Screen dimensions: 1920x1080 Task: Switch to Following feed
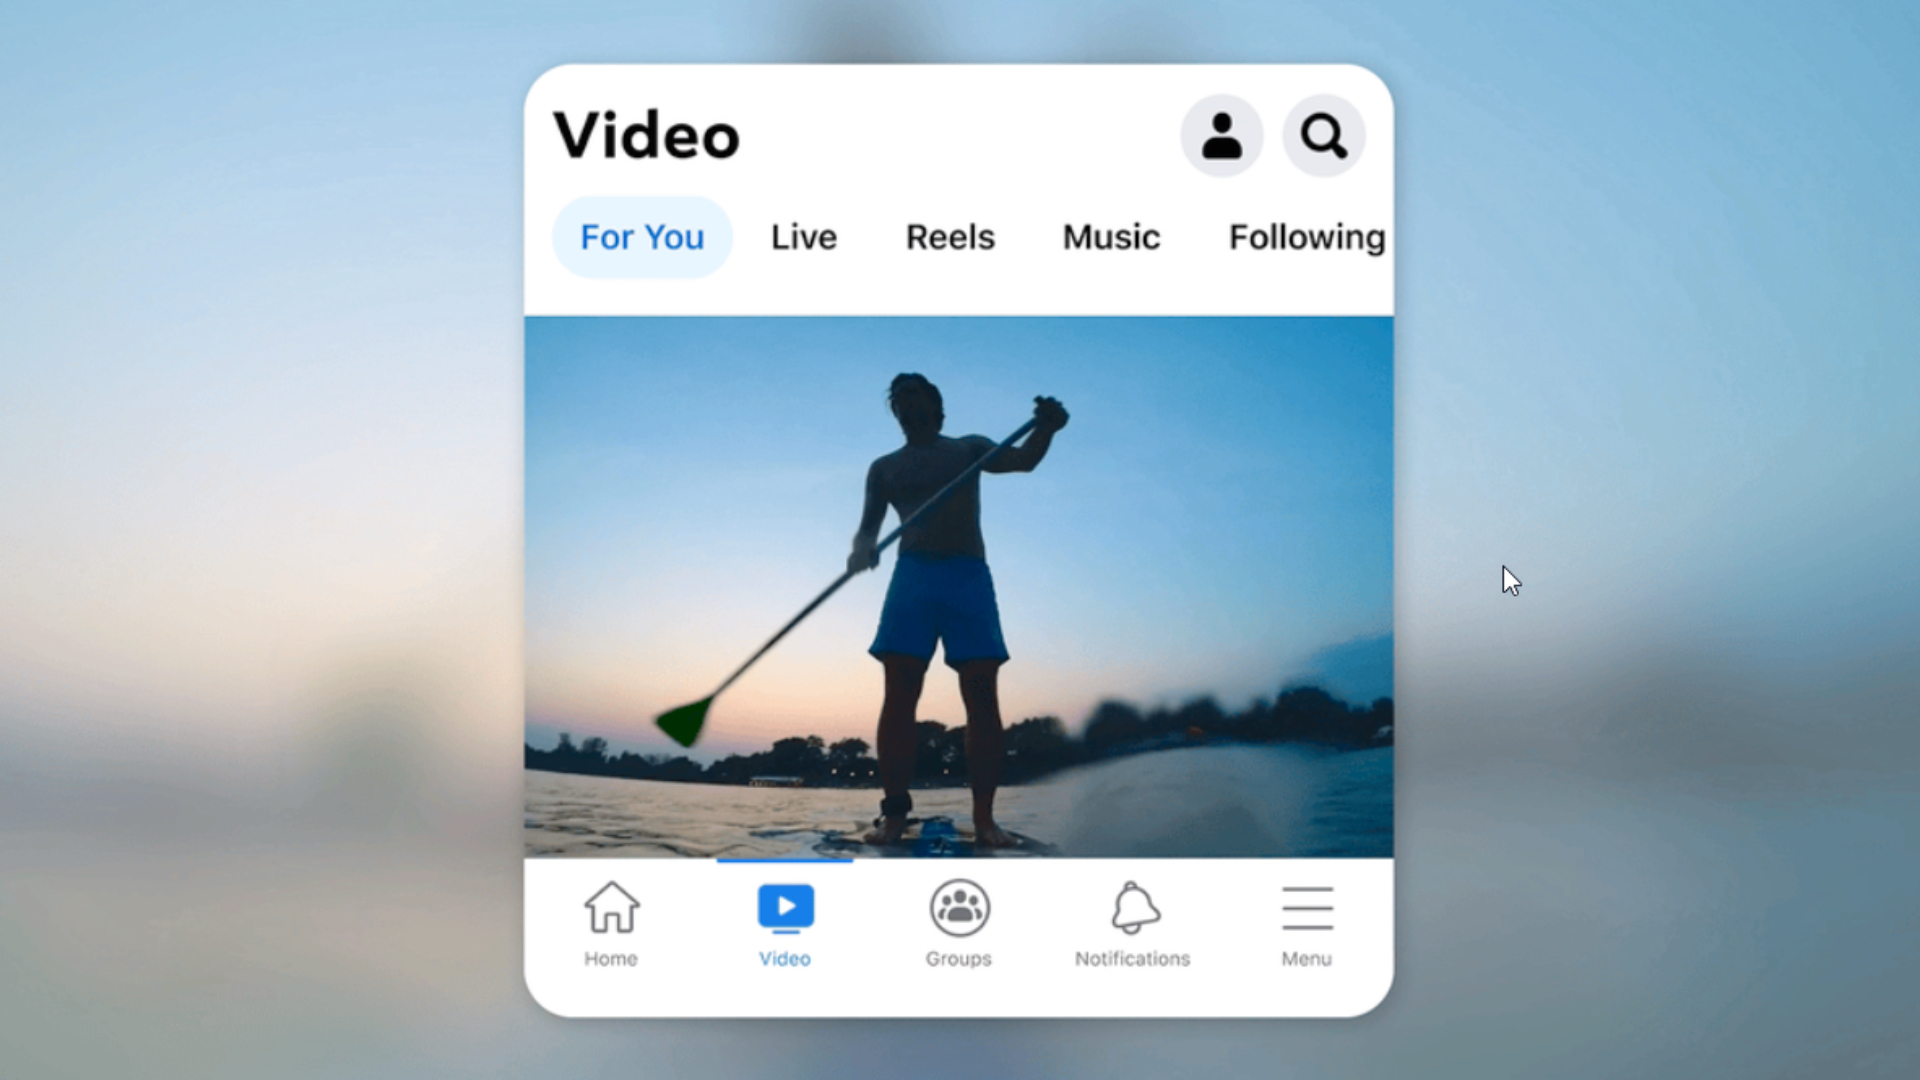1304,237
